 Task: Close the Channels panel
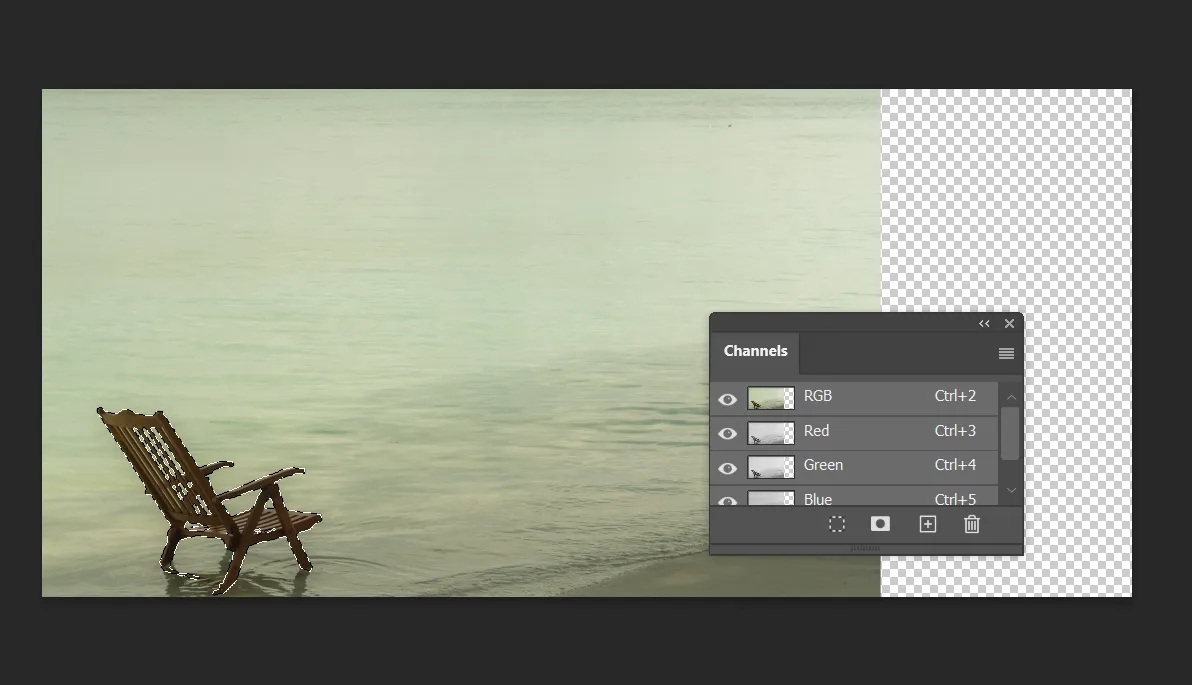(x=1009, y=323)
